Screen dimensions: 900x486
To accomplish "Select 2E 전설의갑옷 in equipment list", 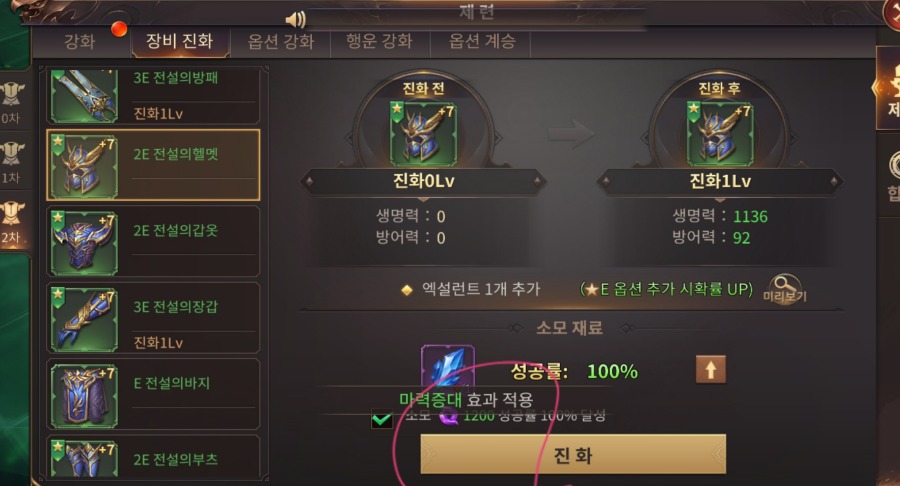I will click(x=153, y=242).
